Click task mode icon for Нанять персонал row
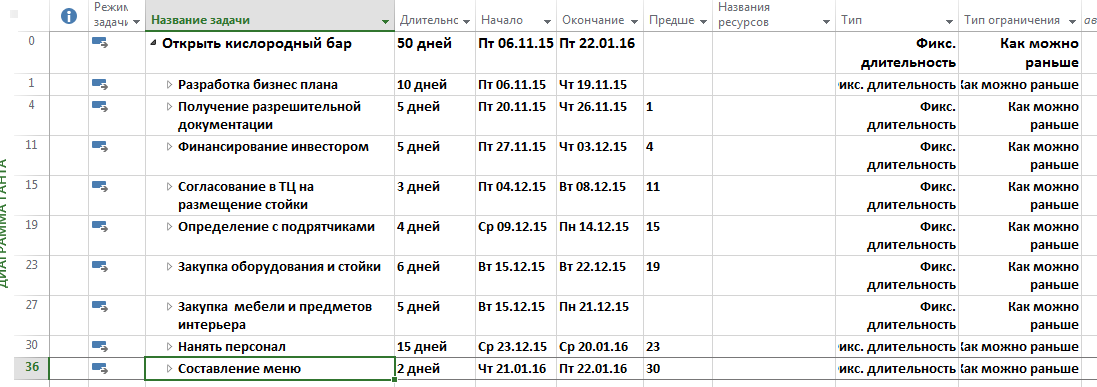The image size is (1097, 387). [100, 346]
